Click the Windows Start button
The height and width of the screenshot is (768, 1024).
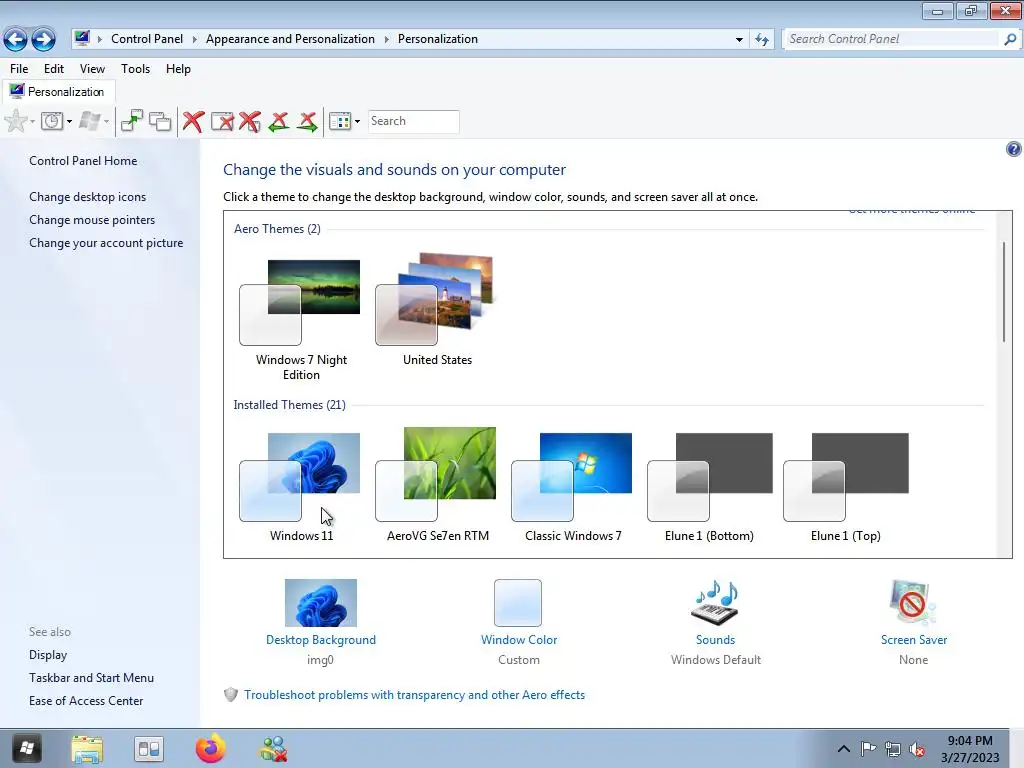(x=26, y=748)
